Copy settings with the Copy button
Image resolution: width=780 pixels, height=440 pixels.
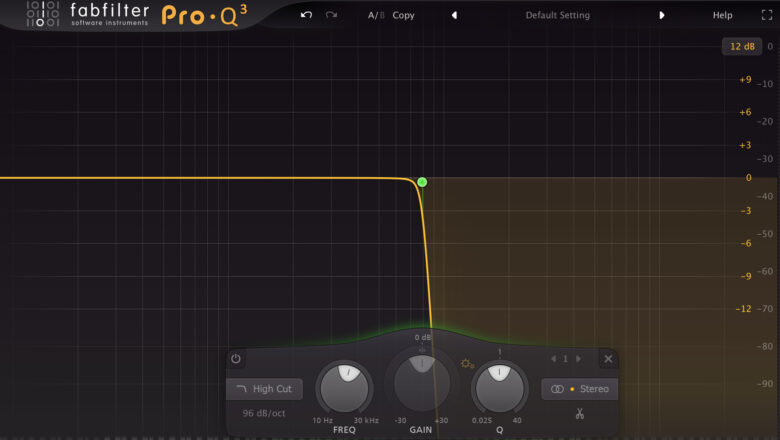(x=403, y=15)
